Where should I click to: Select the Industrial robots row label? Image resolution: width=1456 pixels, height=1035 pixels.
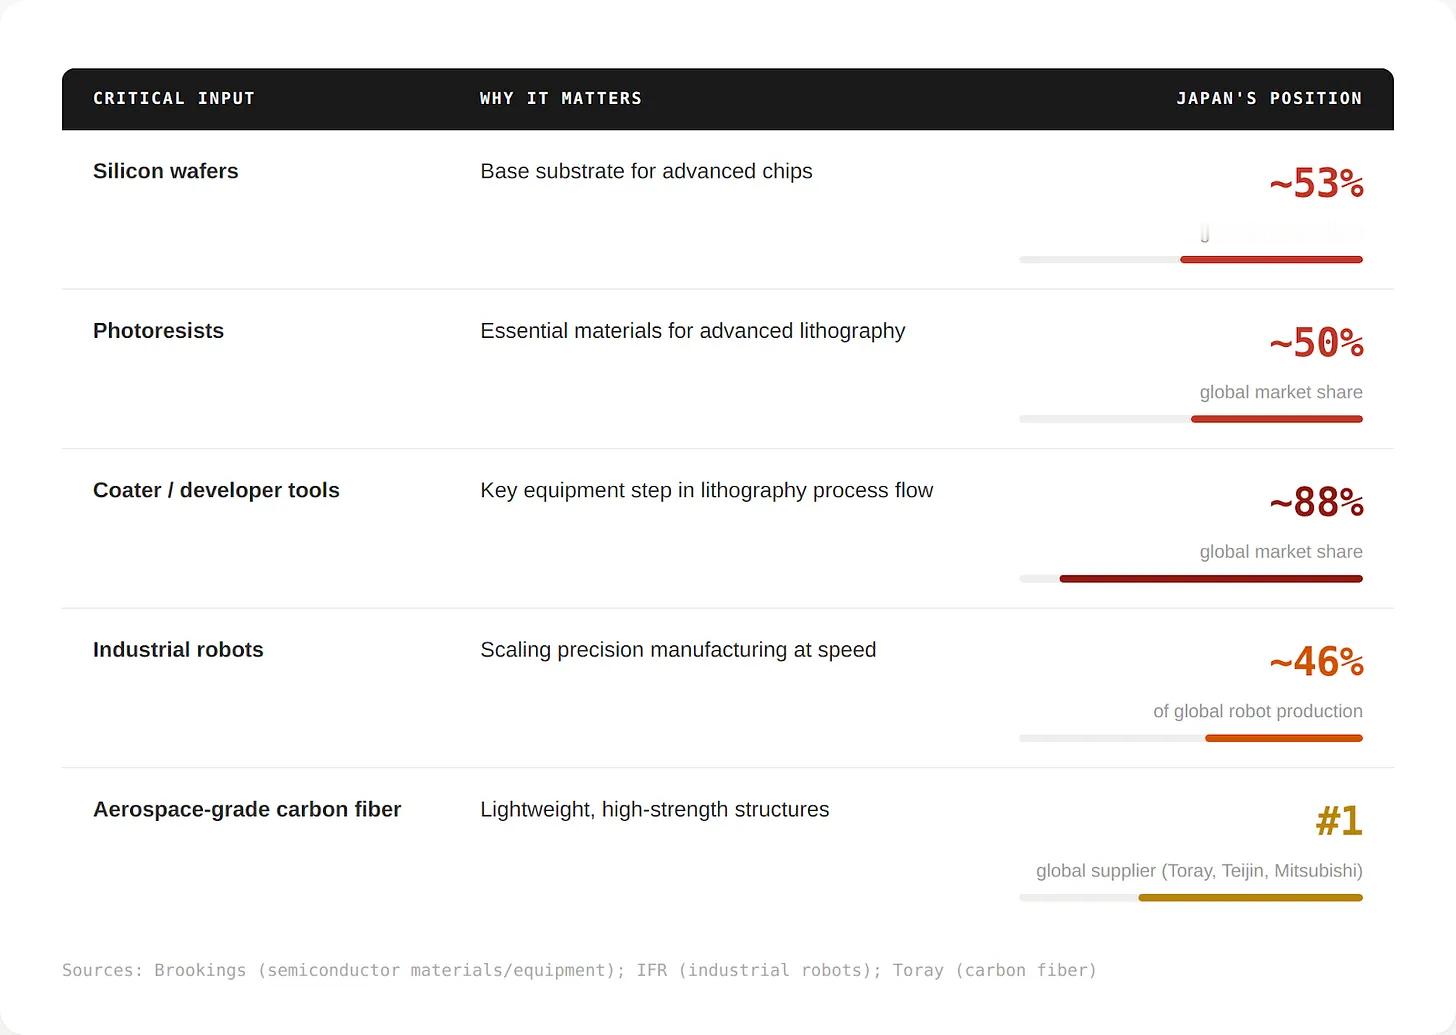click(178, 650)
